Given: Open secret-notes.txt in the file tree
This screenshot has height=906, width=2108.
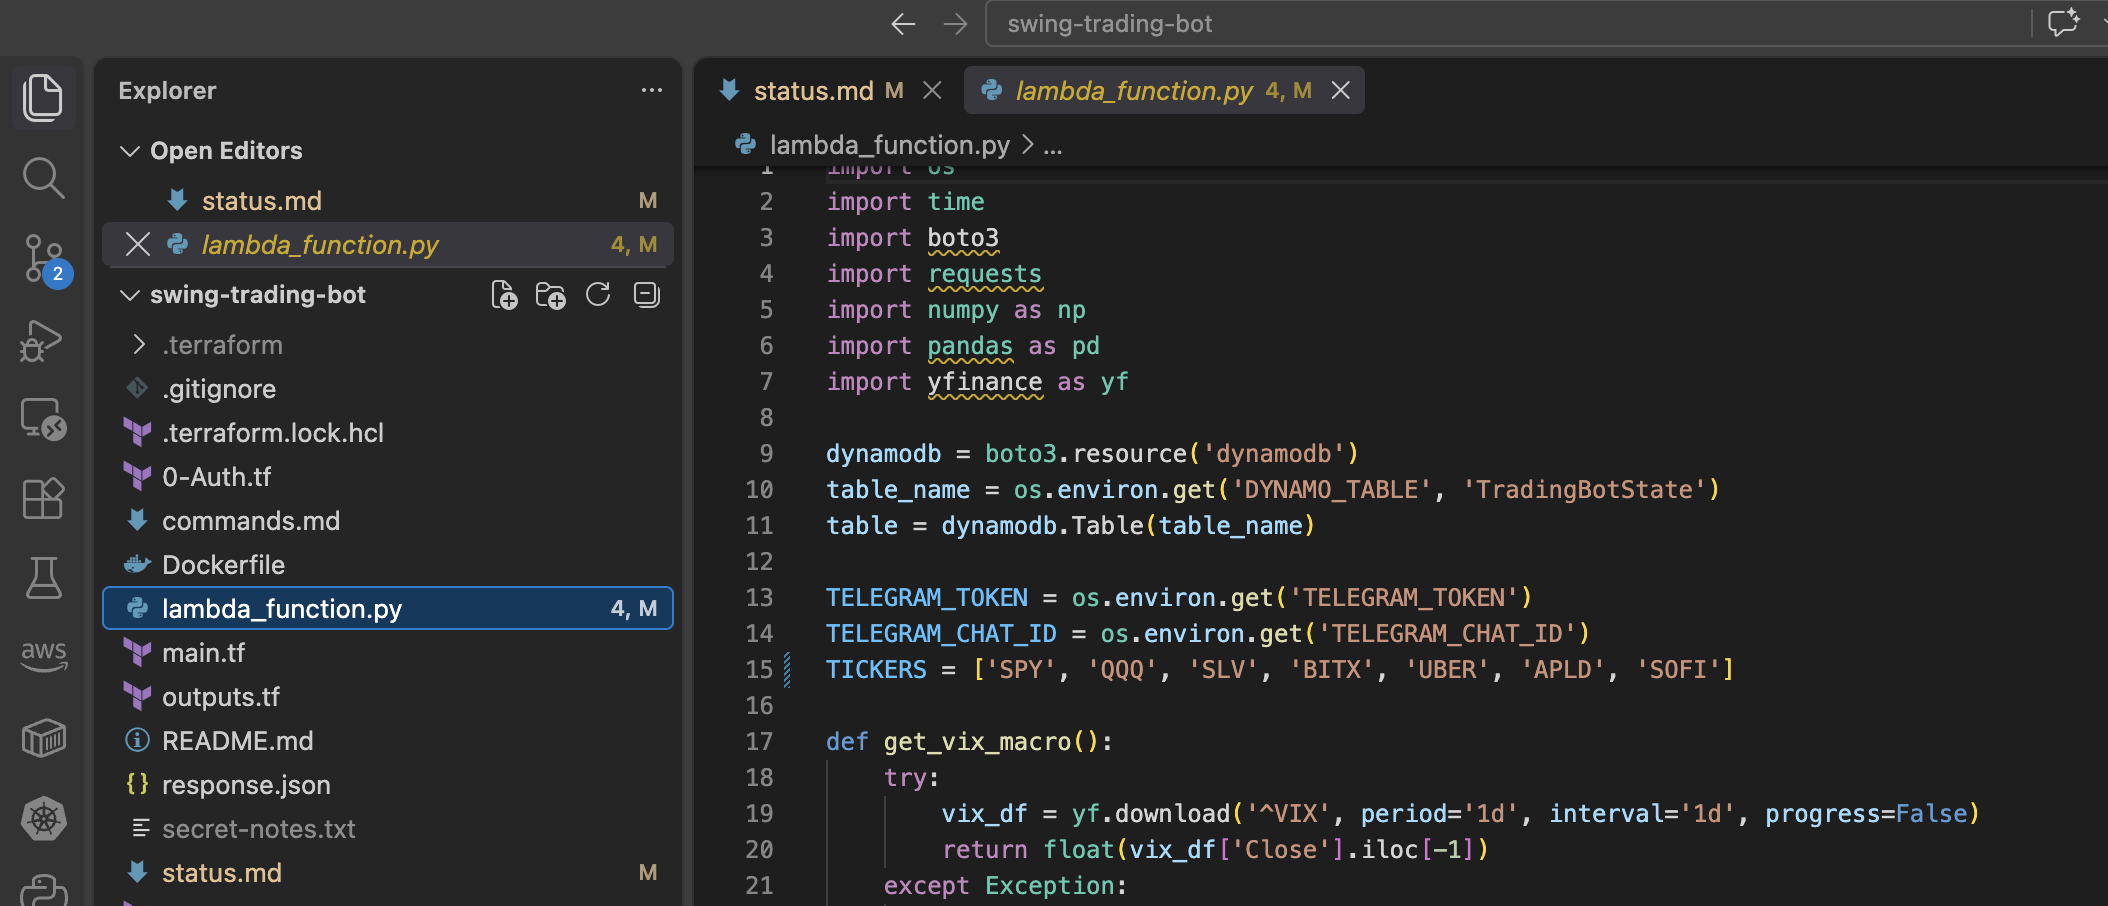Looking at the screenshot, I should (388, 829).
